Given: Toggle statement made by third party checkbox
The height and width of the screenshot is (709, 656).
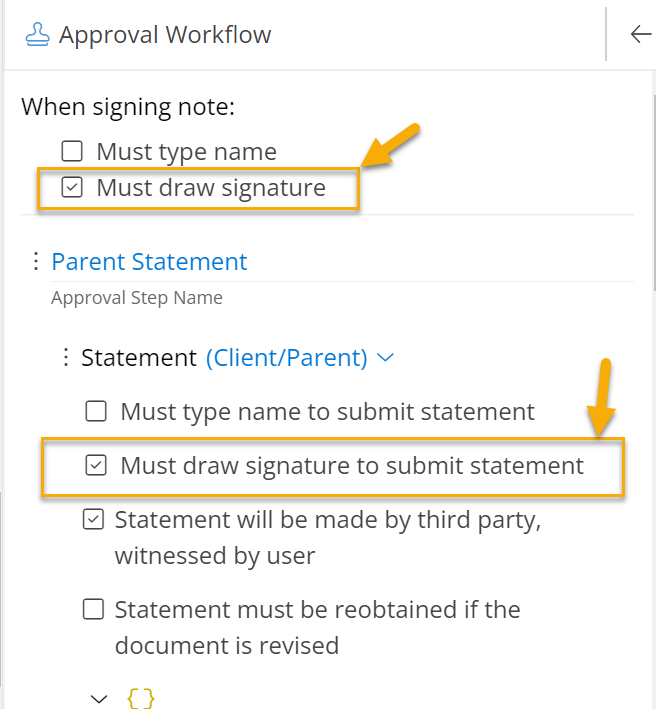Looking at the screenshot, I should click(x=93, y=519).
